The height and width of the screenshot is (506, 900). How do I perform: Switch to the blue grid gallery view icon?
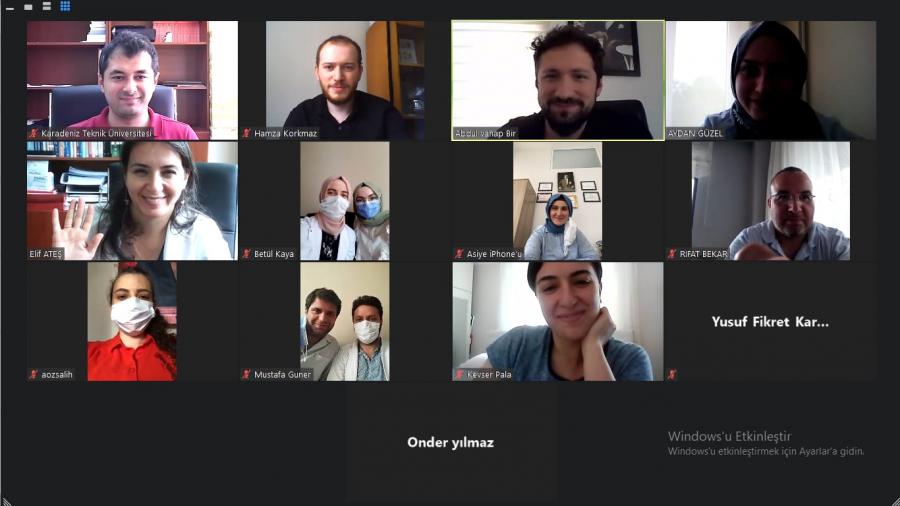point(65,6)
